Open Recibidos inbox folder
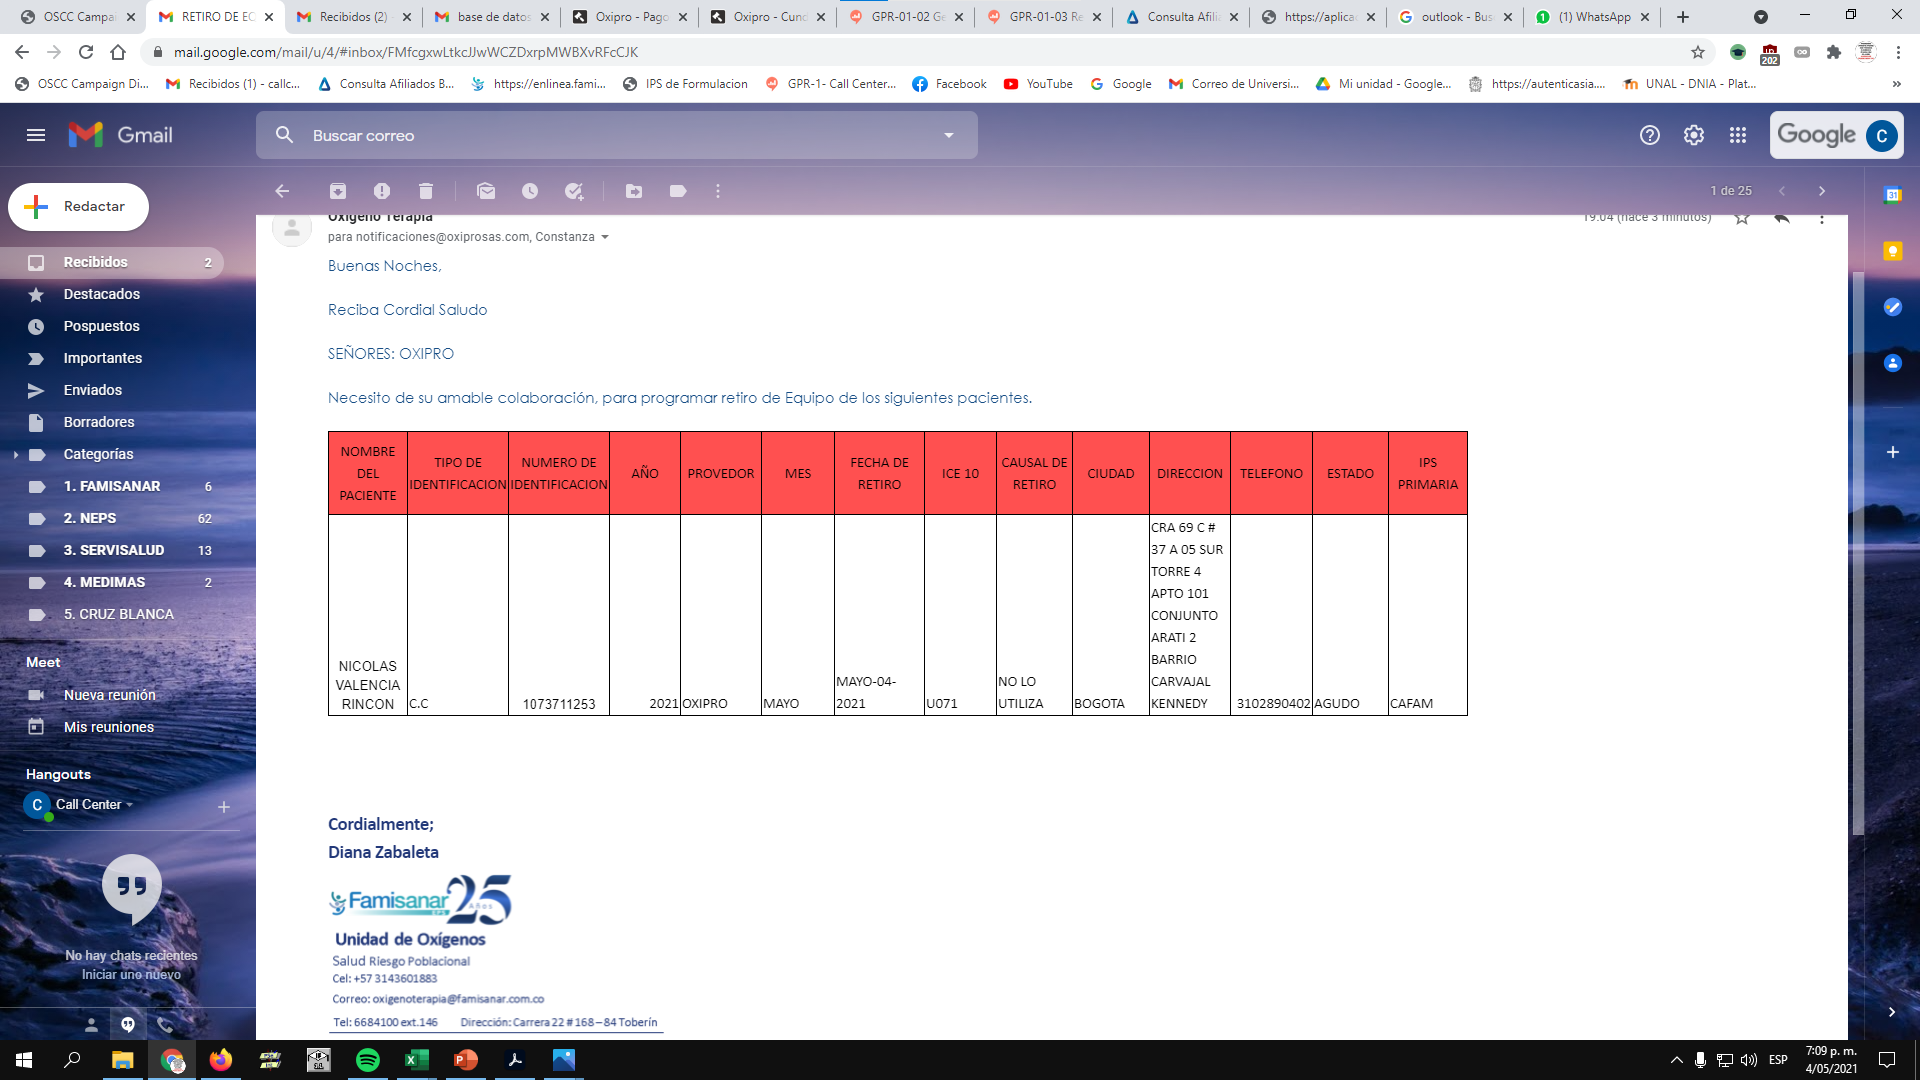This screenshot has width=1920, height=1080. pyautogui.click(x=112, y=262)
